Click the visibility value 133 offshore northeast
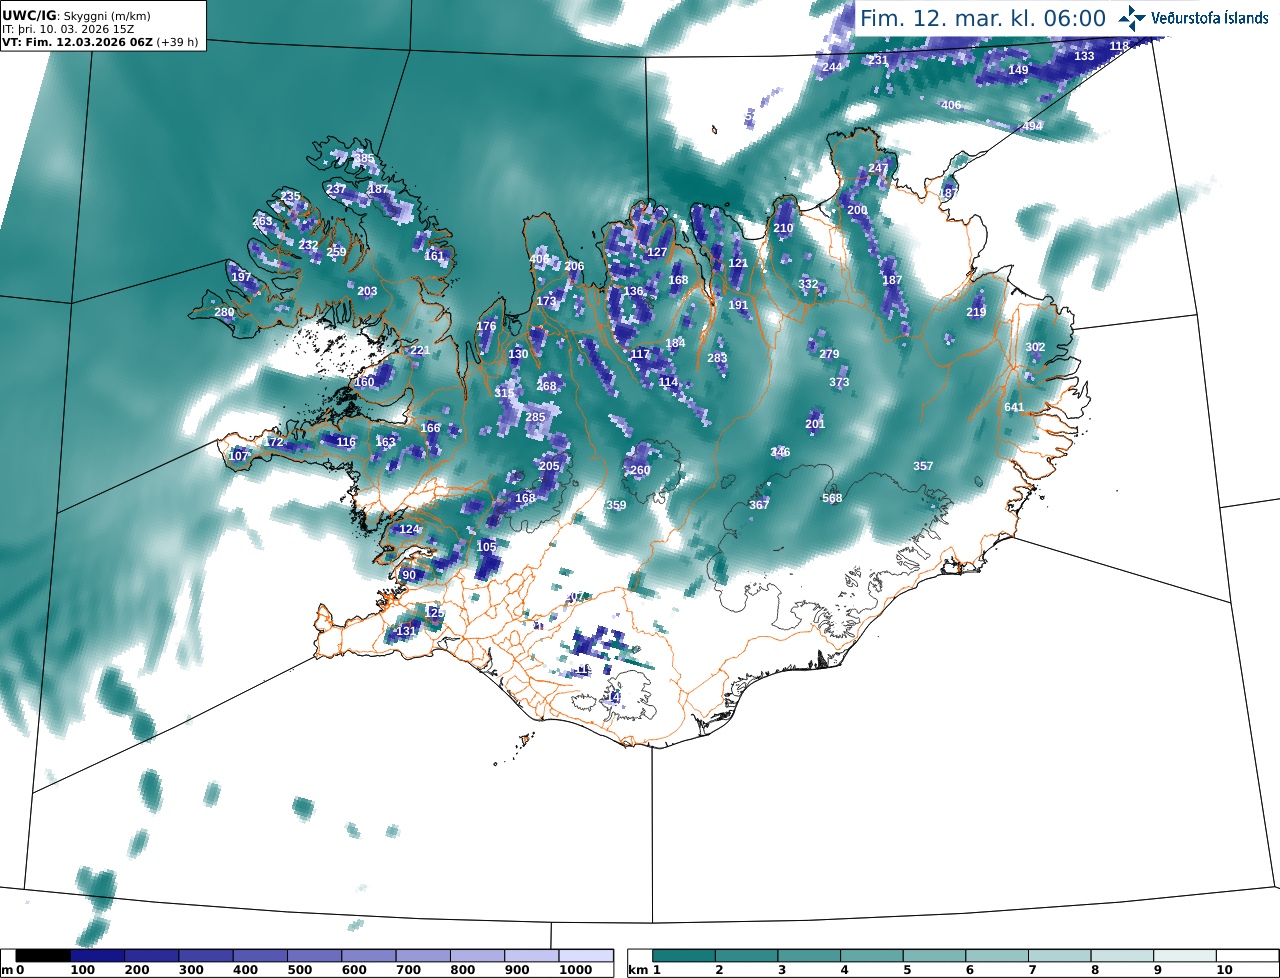This screenshot has width=1280, height=978. (x=1084, y=56)
